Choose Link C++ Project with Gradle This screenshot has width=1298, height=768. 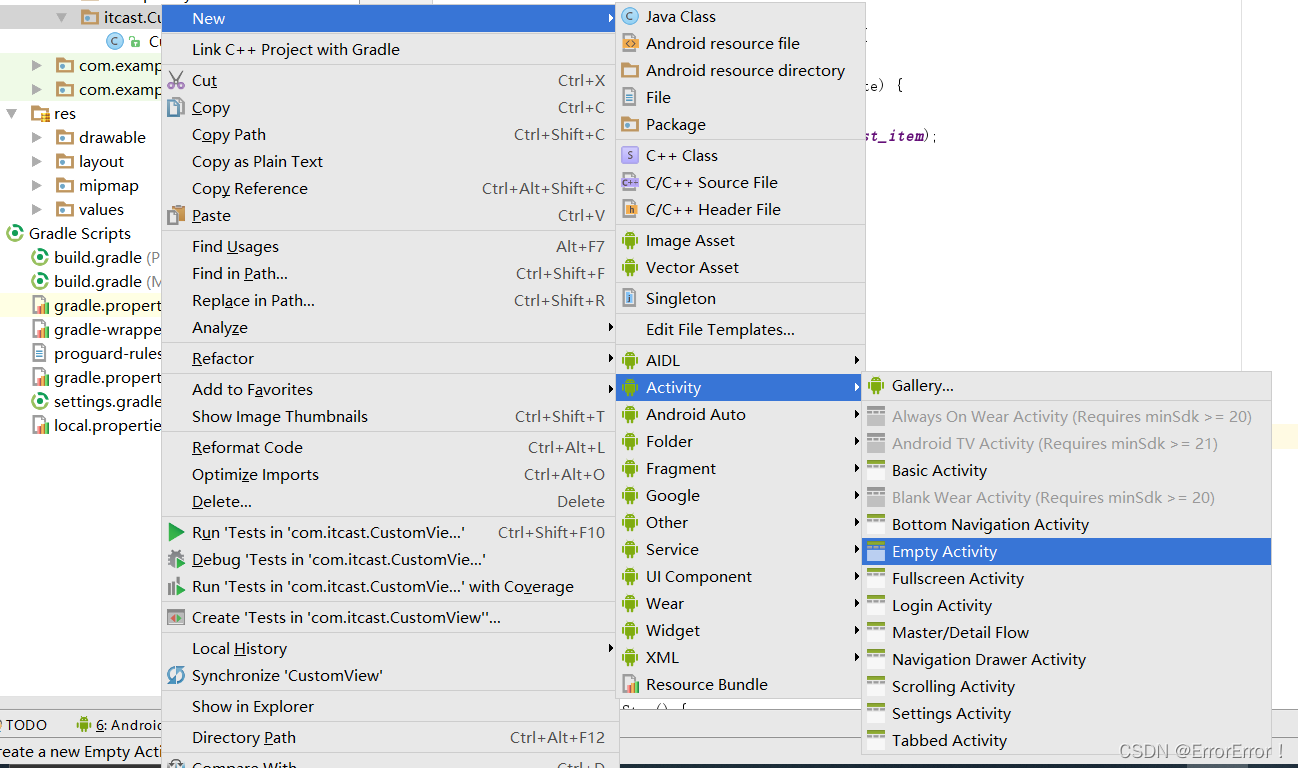tap(390, 49)
